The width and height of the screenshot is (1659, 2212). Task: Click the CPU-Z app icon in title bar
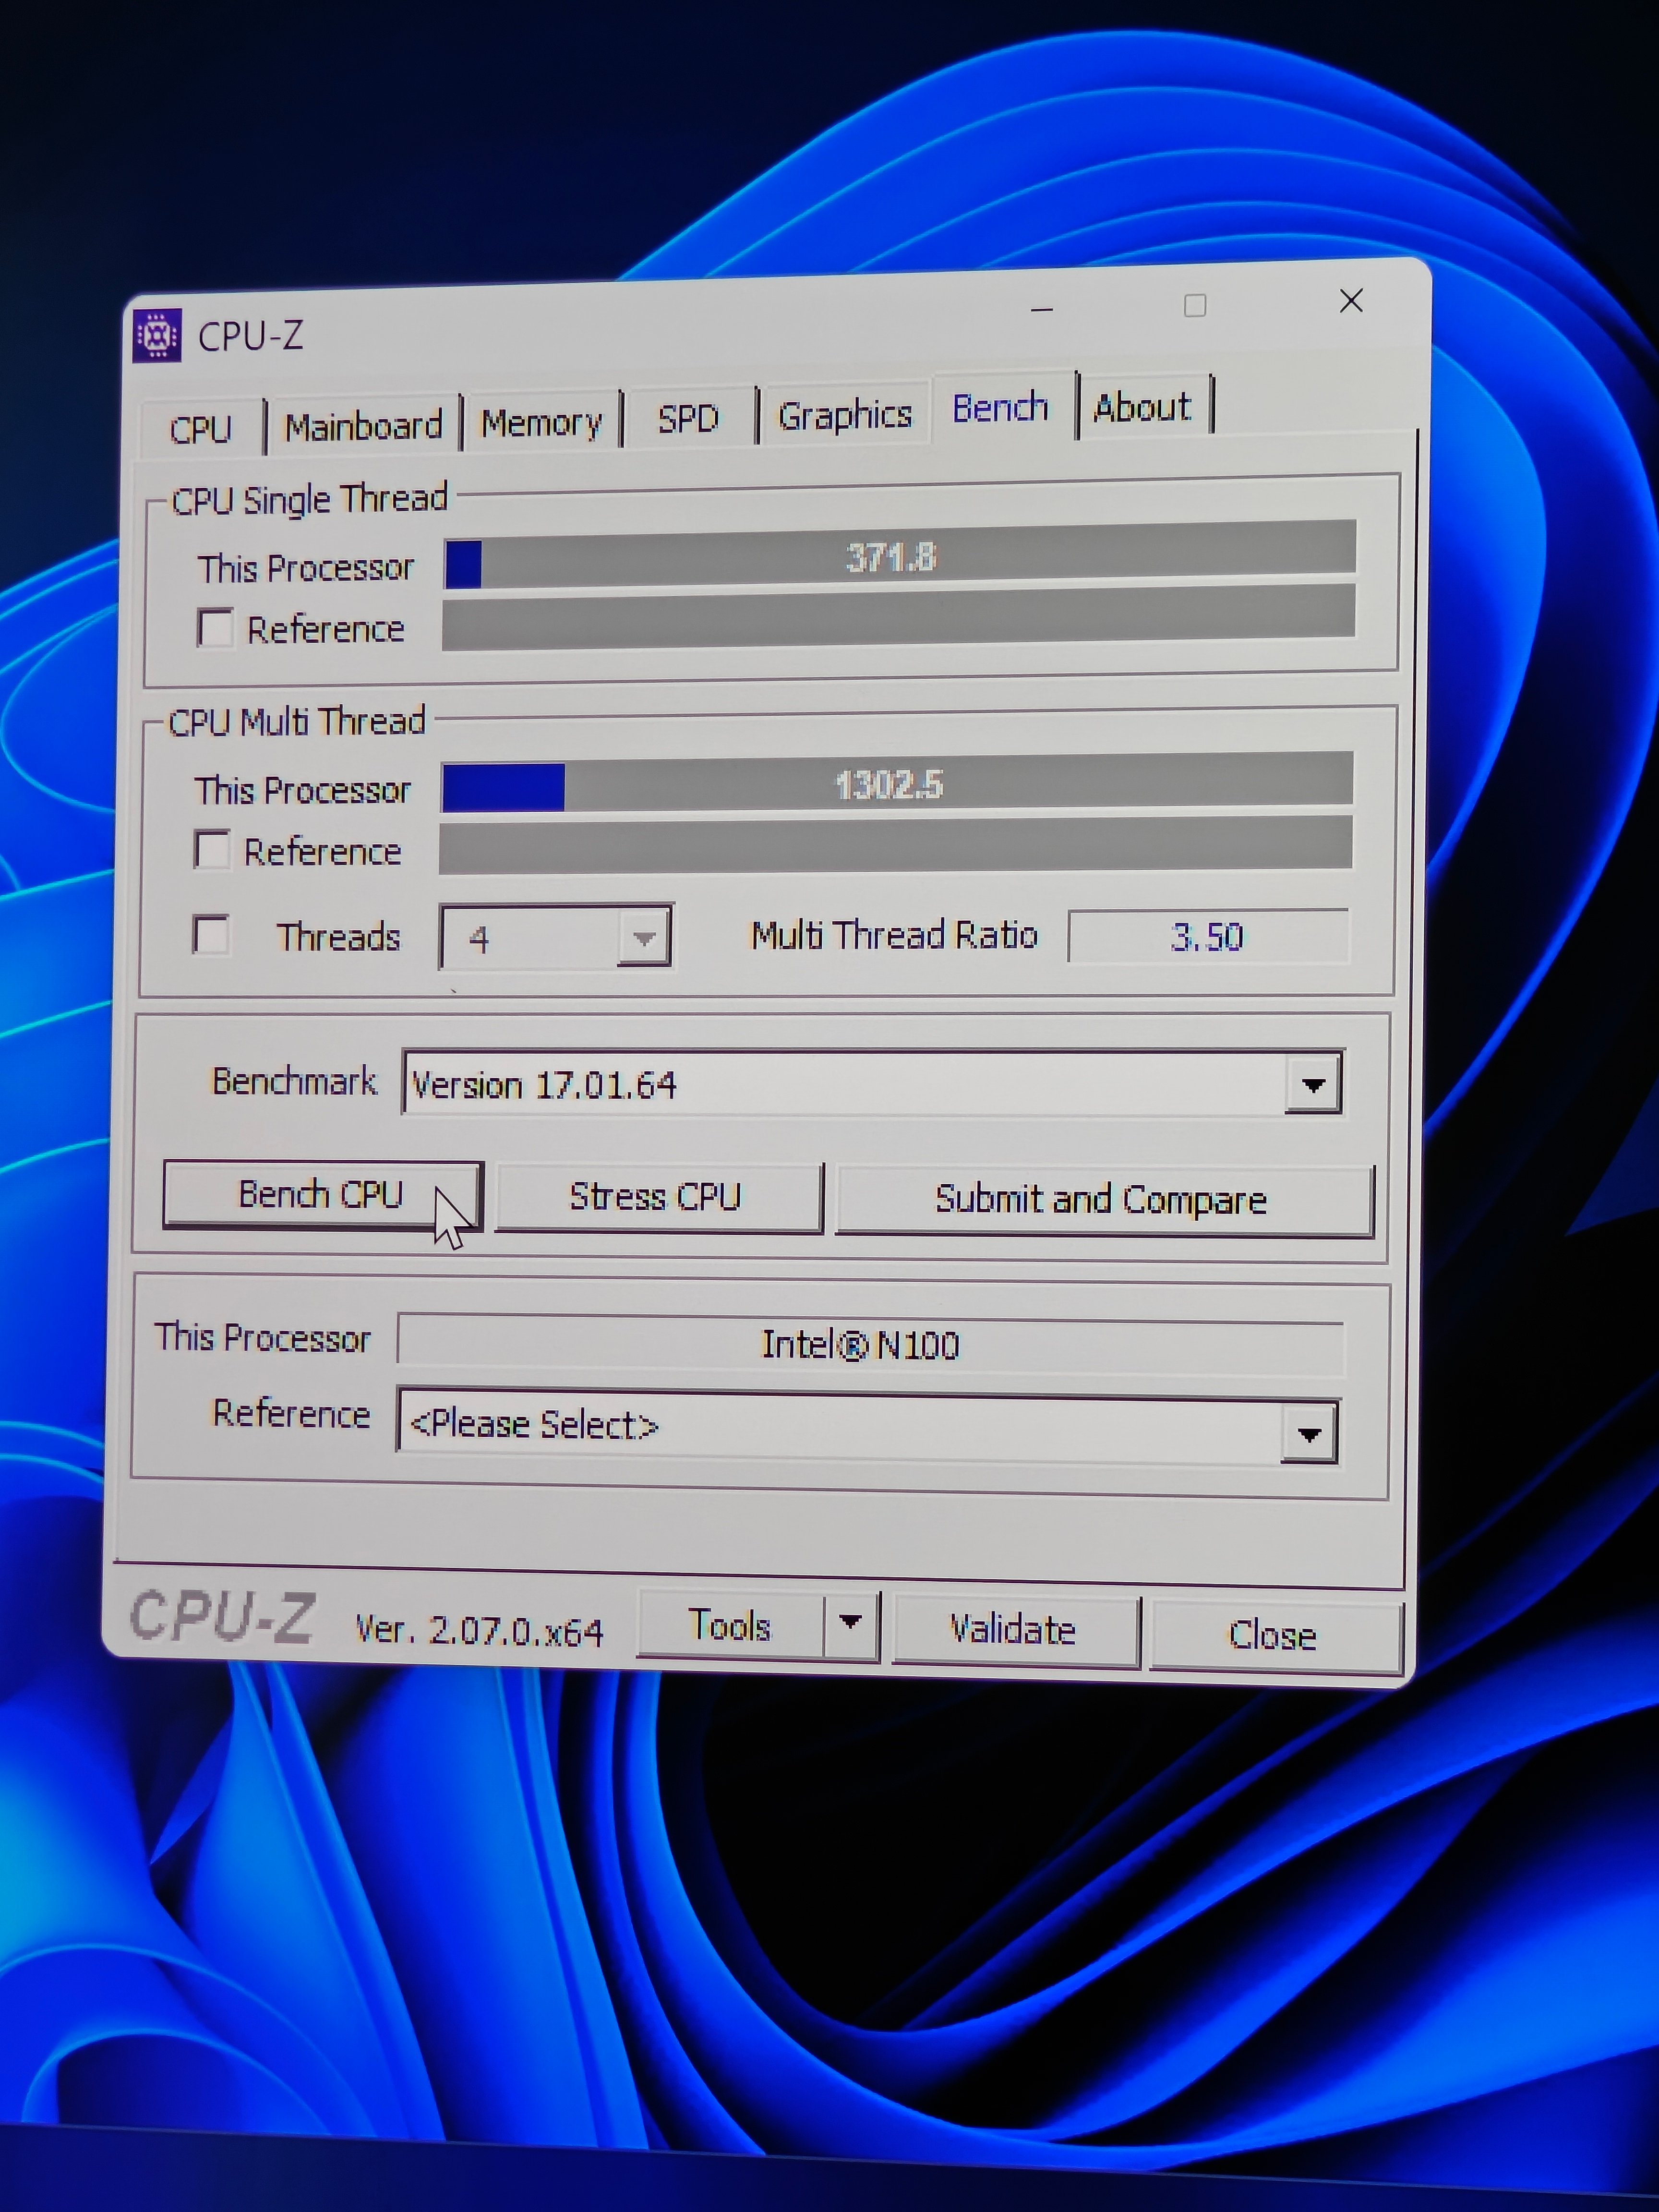click(x=157, y=336)
